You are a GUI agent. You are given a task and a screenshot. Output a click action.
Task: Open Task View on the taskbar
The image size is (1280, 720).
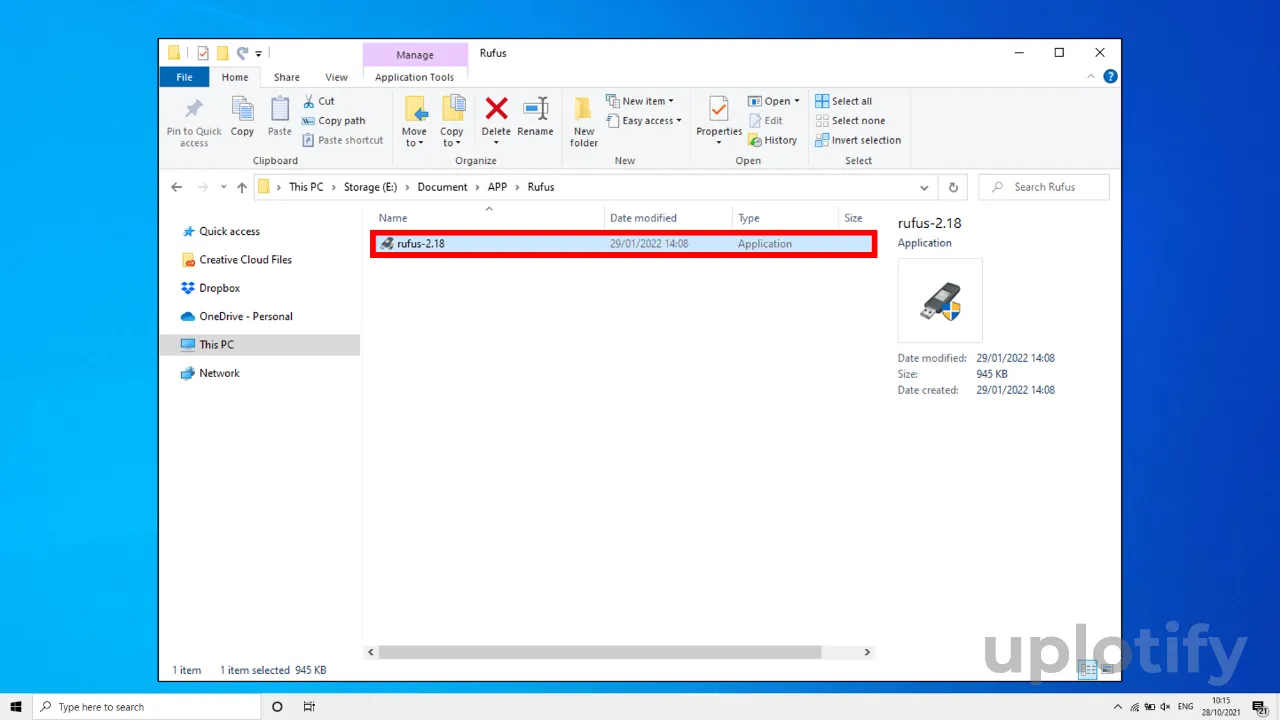tap(309, 707)
